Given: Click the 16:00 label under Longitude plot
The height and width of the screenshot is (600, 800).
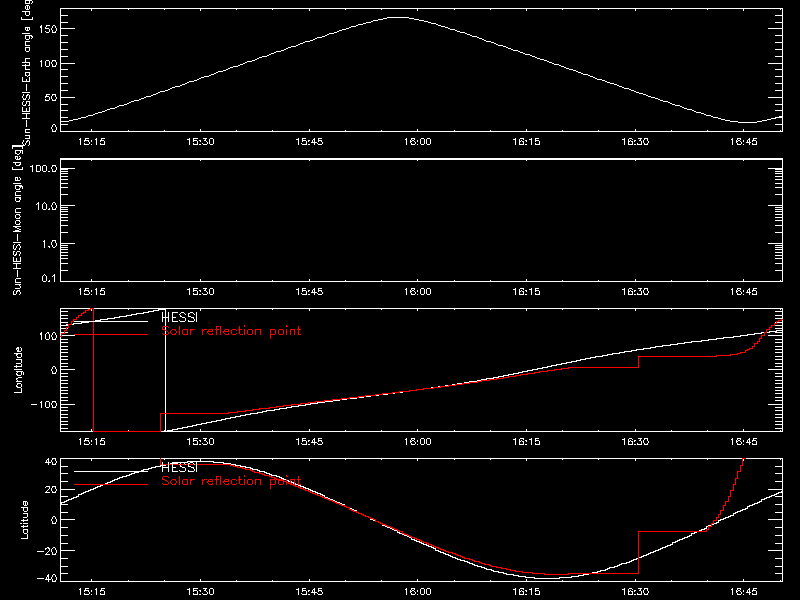Looking at the screenshot, I should 418,442.
